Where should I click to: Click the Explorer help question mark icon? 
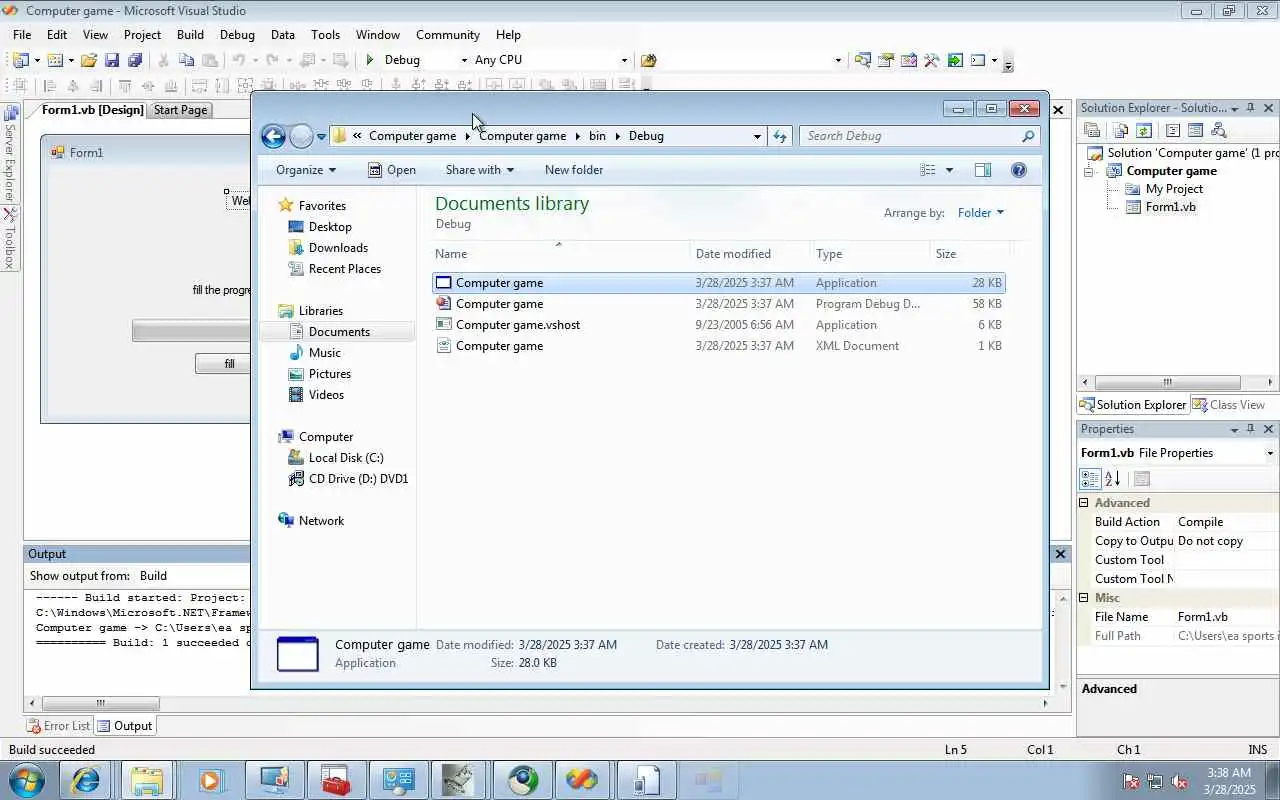point(1019,170)
